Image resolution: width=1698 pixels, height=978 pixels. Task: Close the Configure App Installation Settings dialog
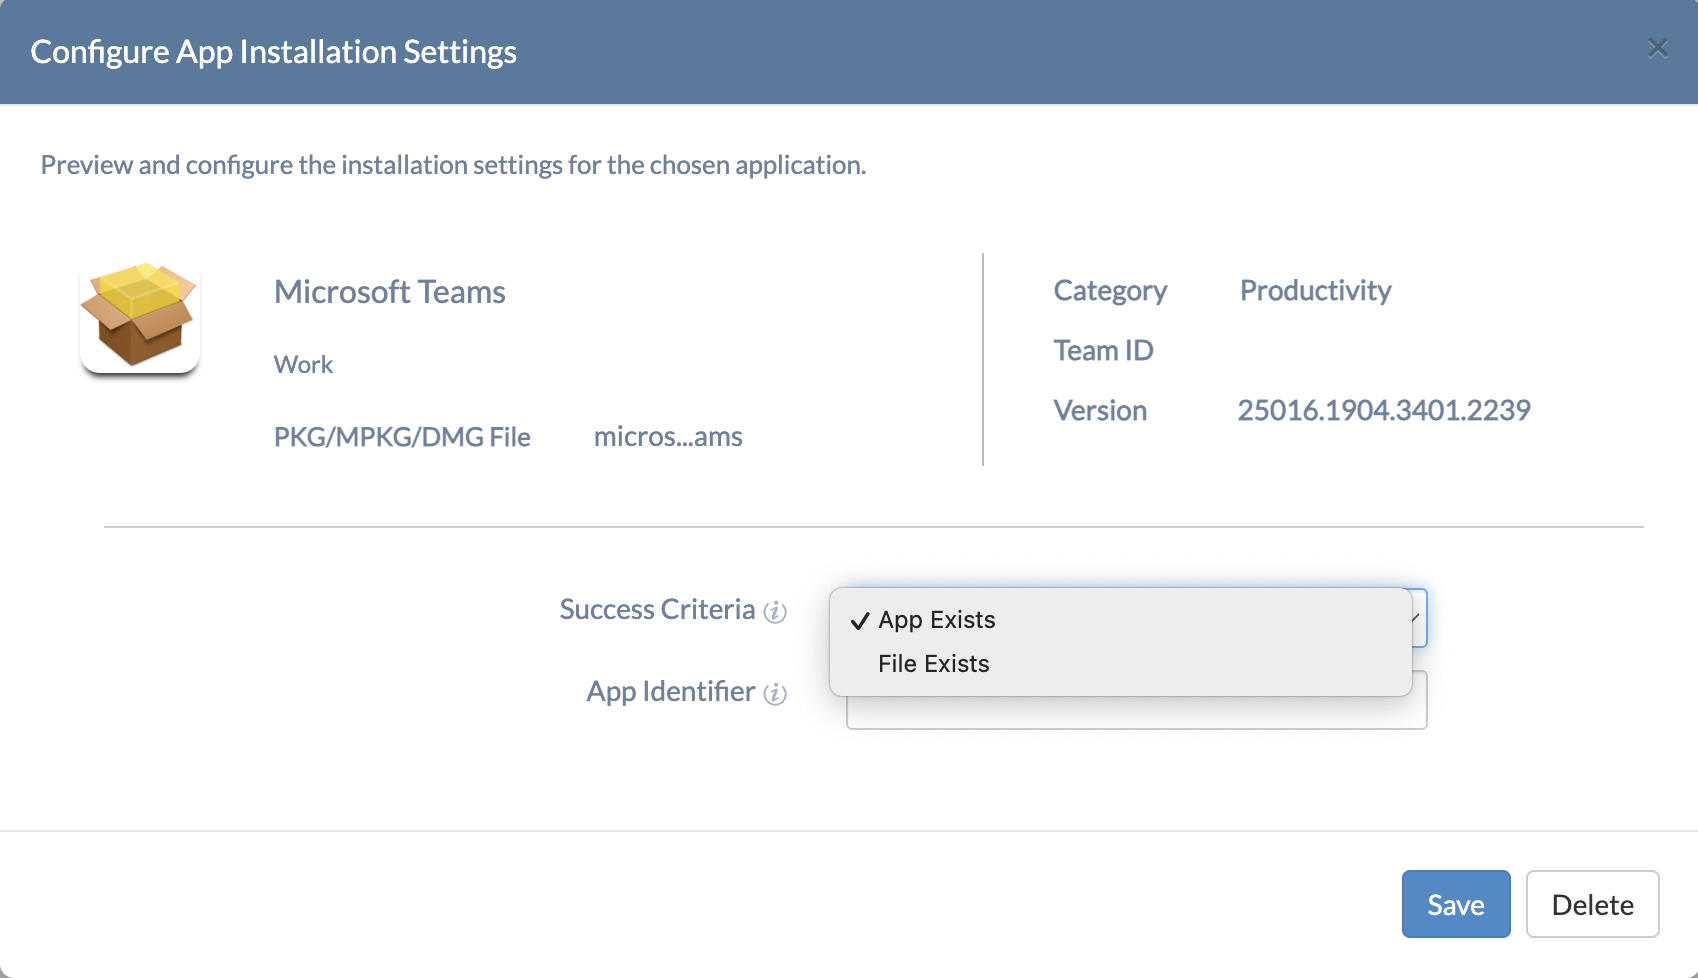tap(1657, 48)
